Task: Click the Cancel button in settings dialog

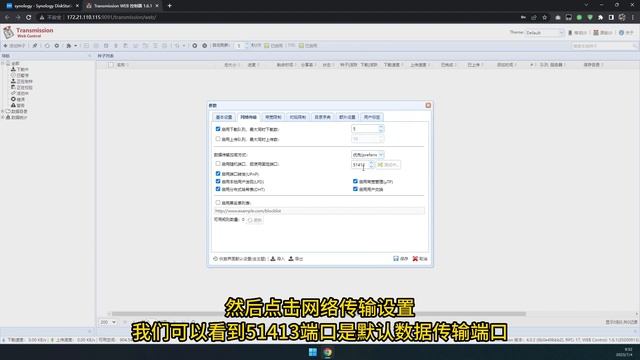Action: 420,259
